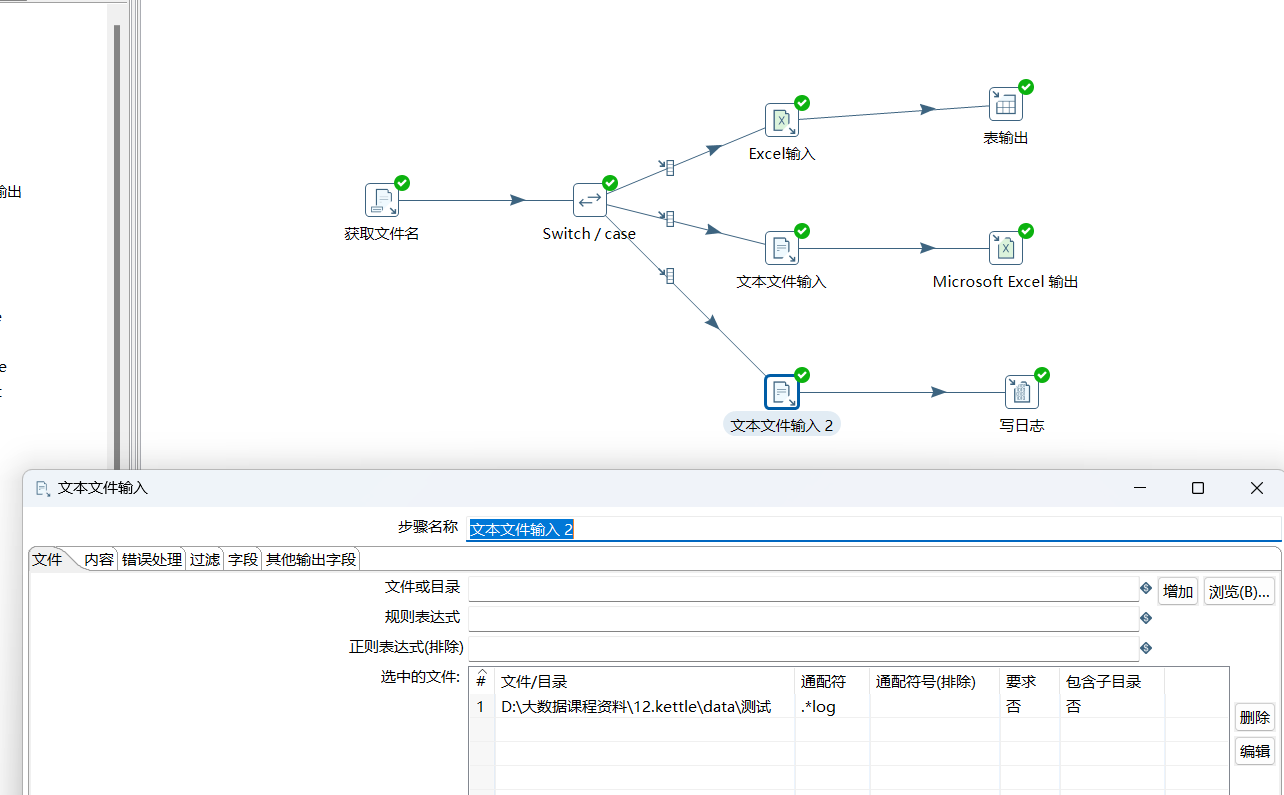Click the Switch / case label
Screen dimensions: 1284x795
pos(589,234)
